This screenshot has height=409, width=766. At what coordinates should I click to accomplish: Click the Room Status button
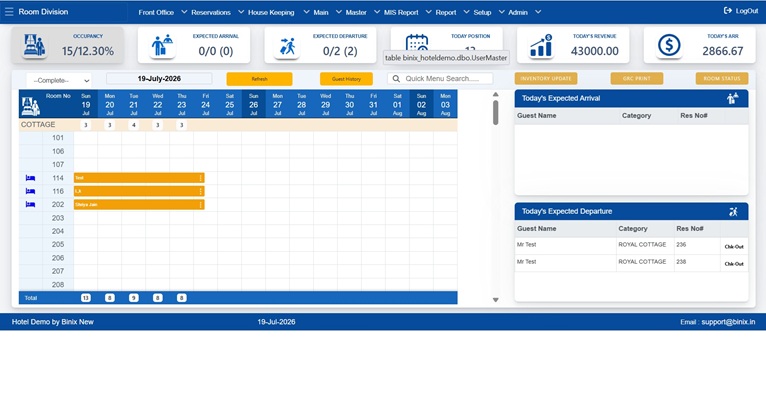[722, 78]
